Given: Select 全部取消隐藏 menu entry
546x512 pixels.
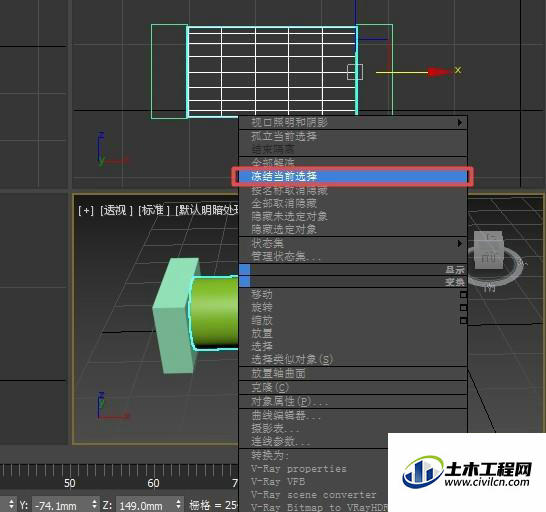Looking at the screenshot, I should pos(353,203).
